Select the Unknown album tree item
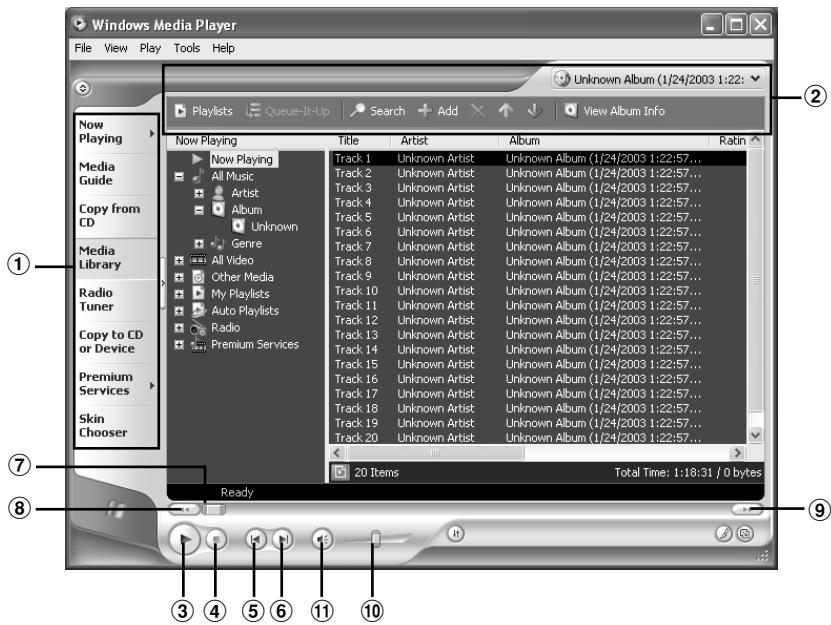Viewport: 831px width, 625px height. pos(274,227)
